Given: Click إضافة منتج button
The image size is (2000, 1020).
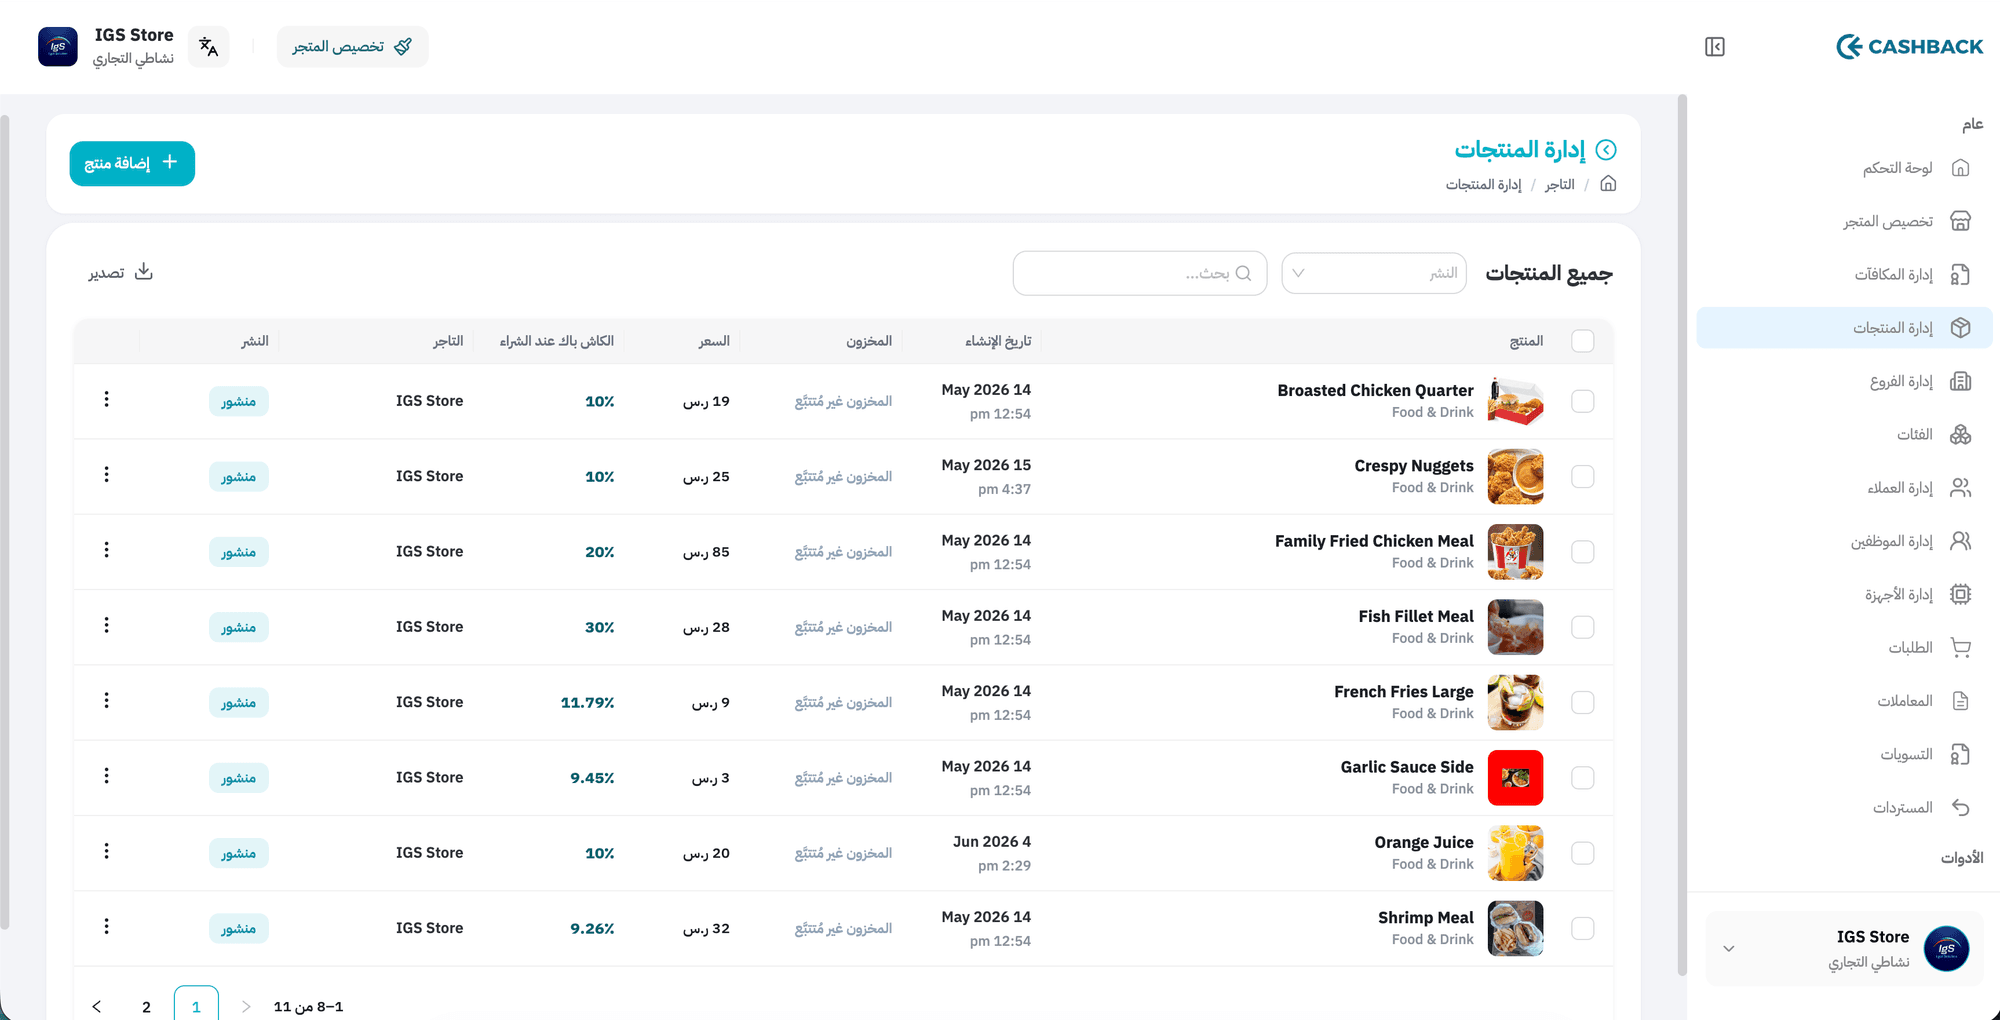Looking at the screenshot, I should 132,163.
